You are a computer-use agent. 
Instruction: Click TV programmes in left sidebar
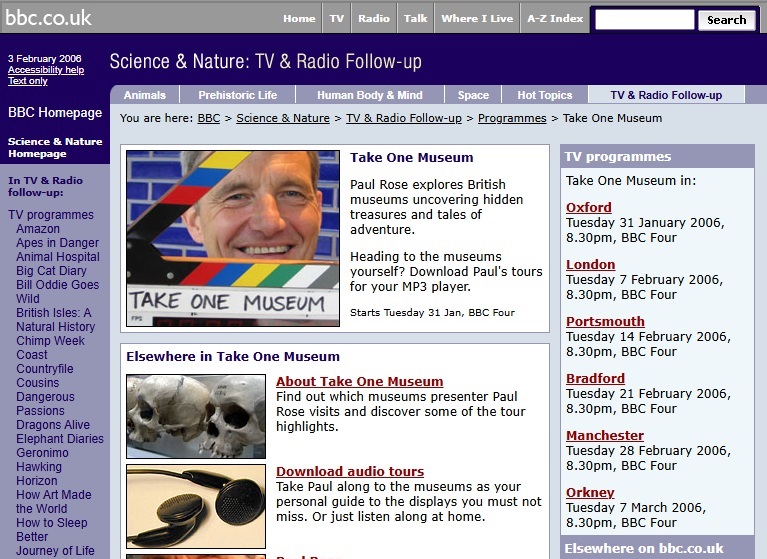coord(51,215)
